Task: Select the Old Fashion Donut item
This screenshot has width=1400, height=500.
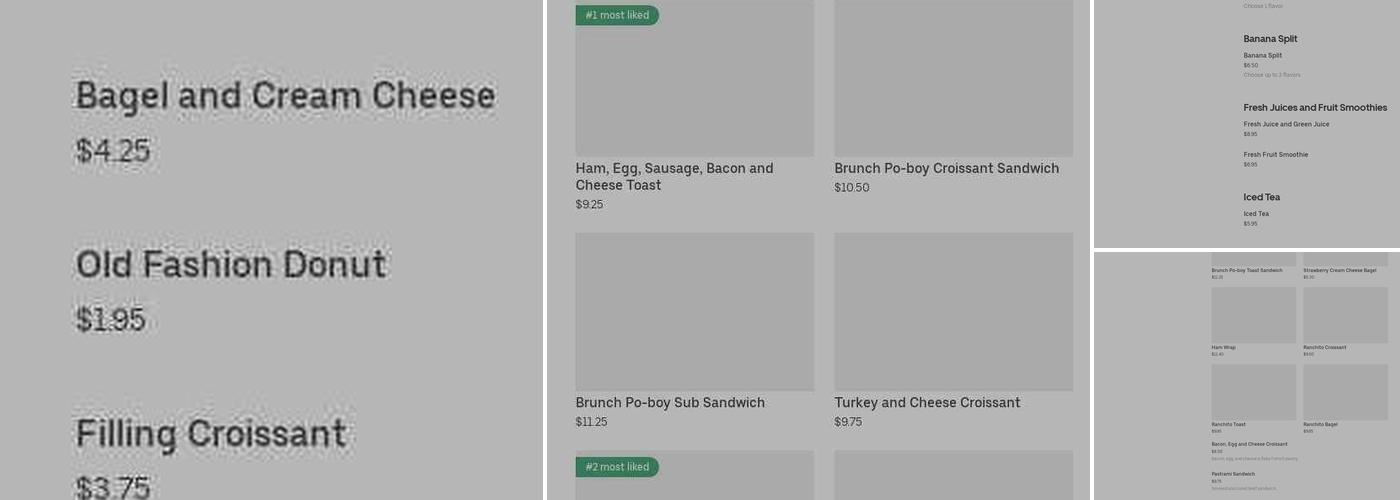Action: coord(231,265)
